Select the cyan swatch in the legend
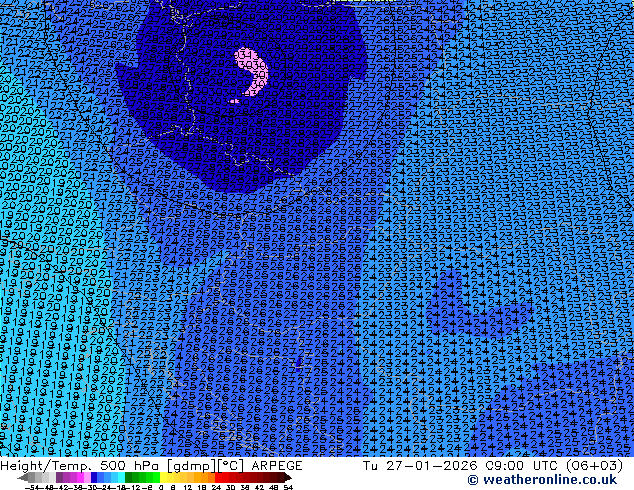Viewport: 634px width, 490px height. point(121,477)
